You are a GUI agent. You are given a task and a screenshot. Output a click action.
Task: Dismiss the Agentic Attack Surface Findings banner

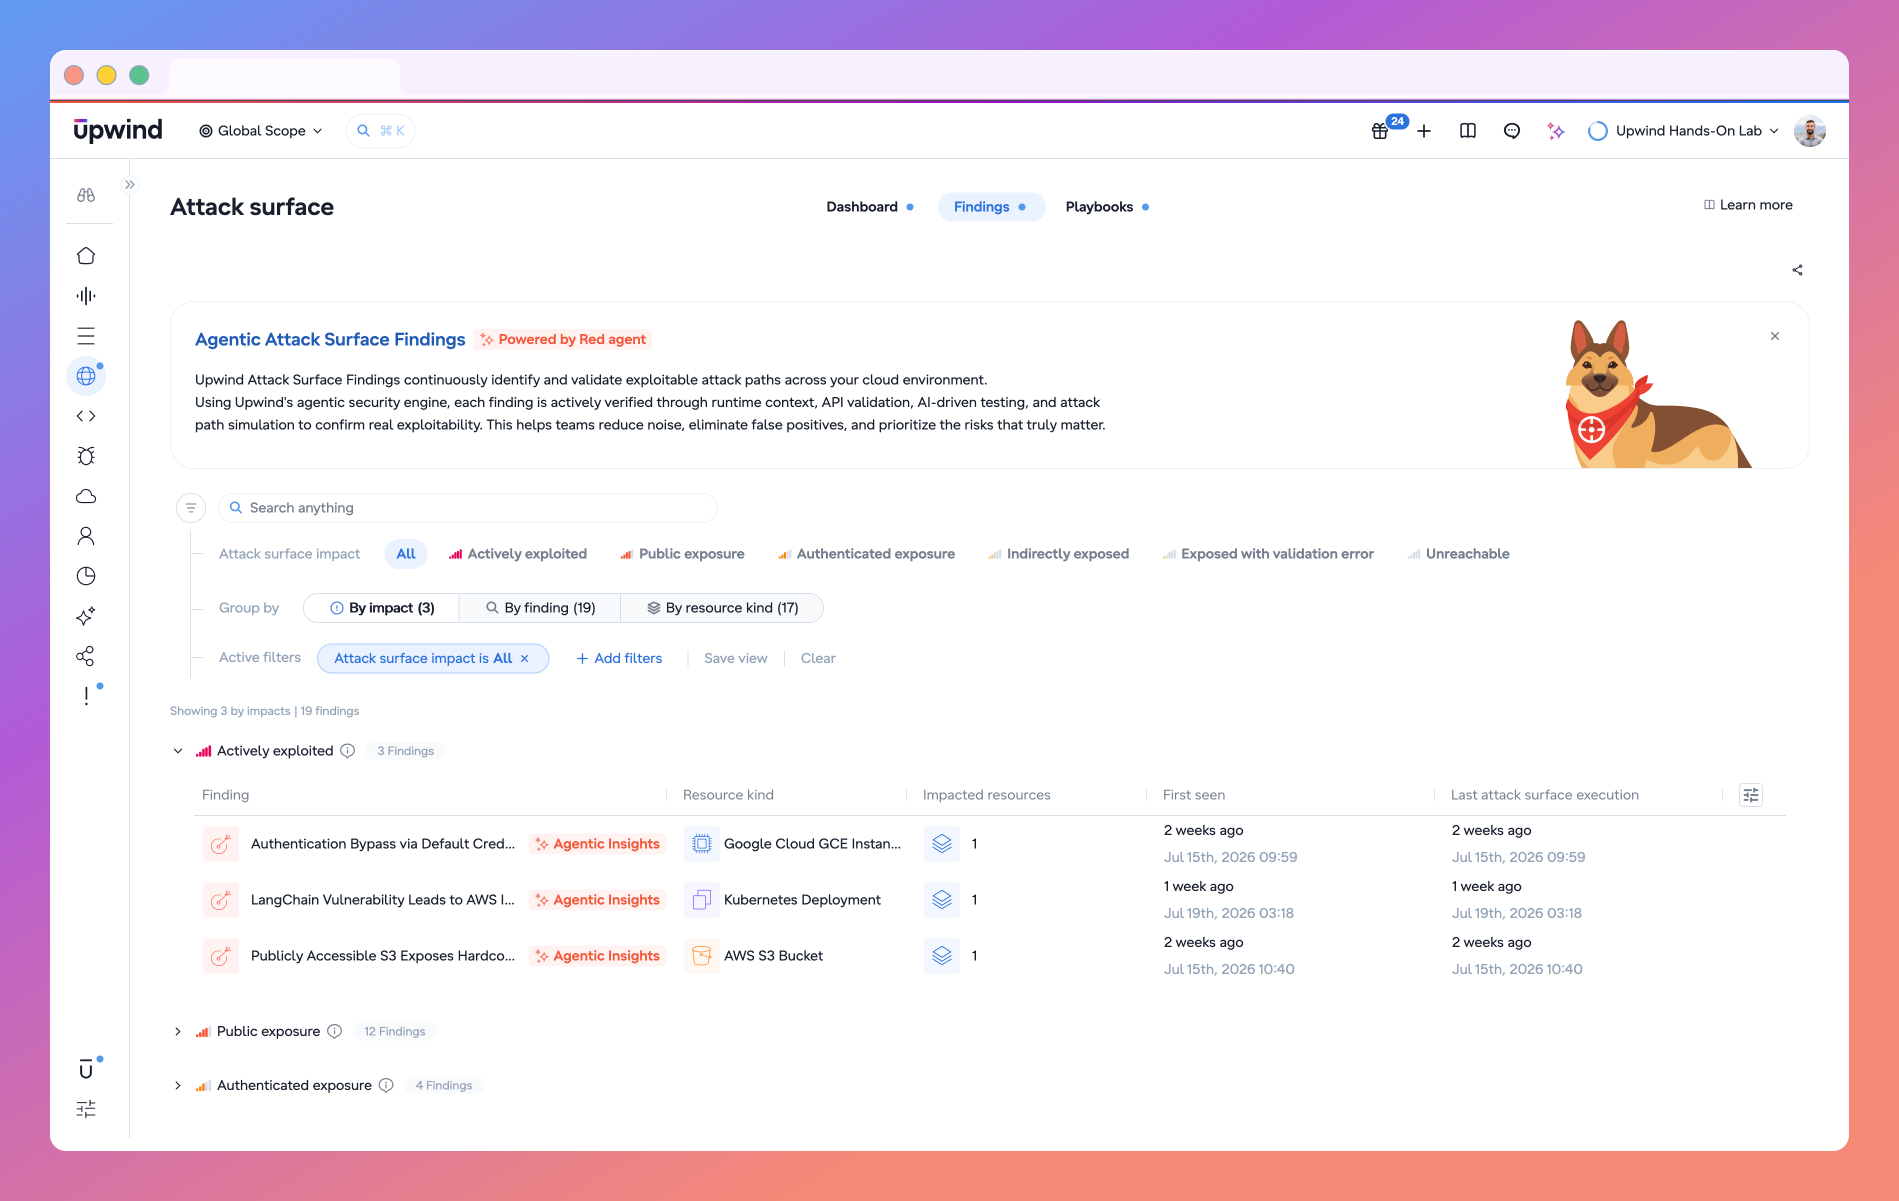1775,336
